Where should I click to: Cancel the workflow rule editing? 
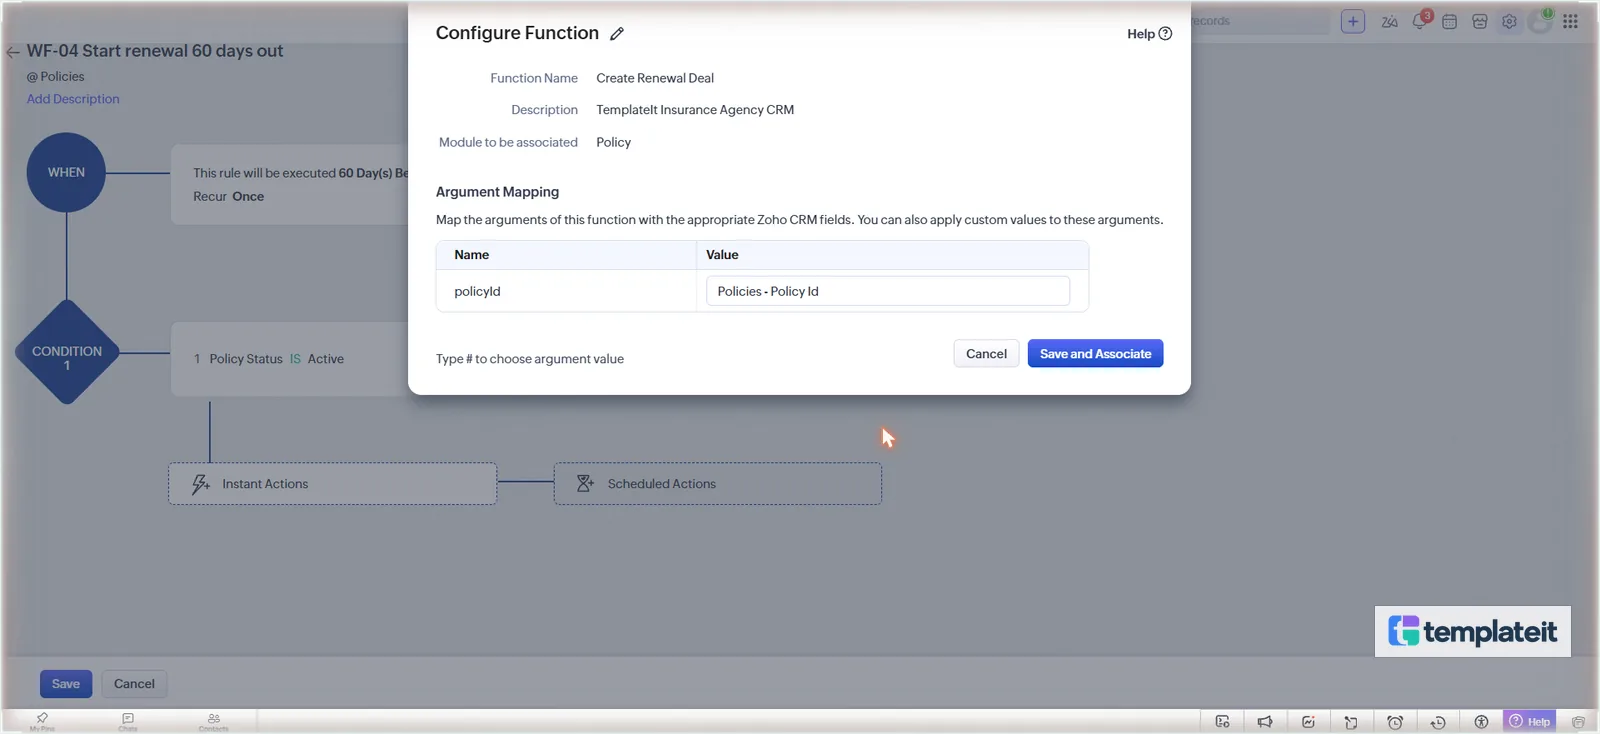[134, 684]
